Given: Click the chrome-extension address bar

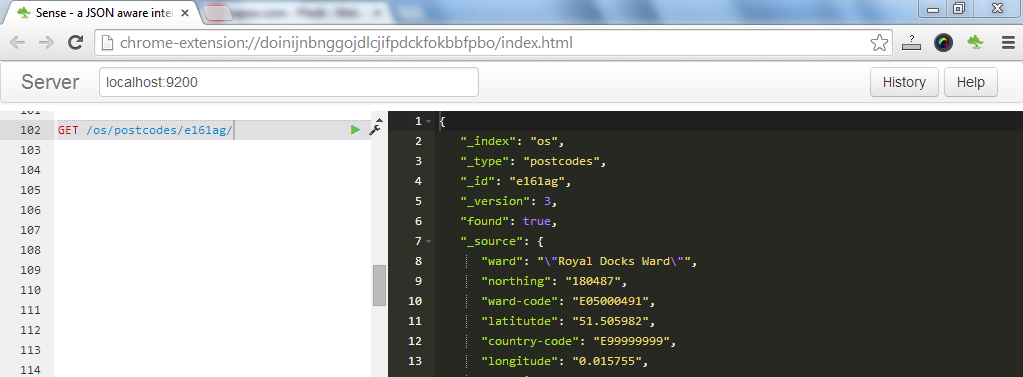Looking at the screenshot, I should tap(483, 43).
